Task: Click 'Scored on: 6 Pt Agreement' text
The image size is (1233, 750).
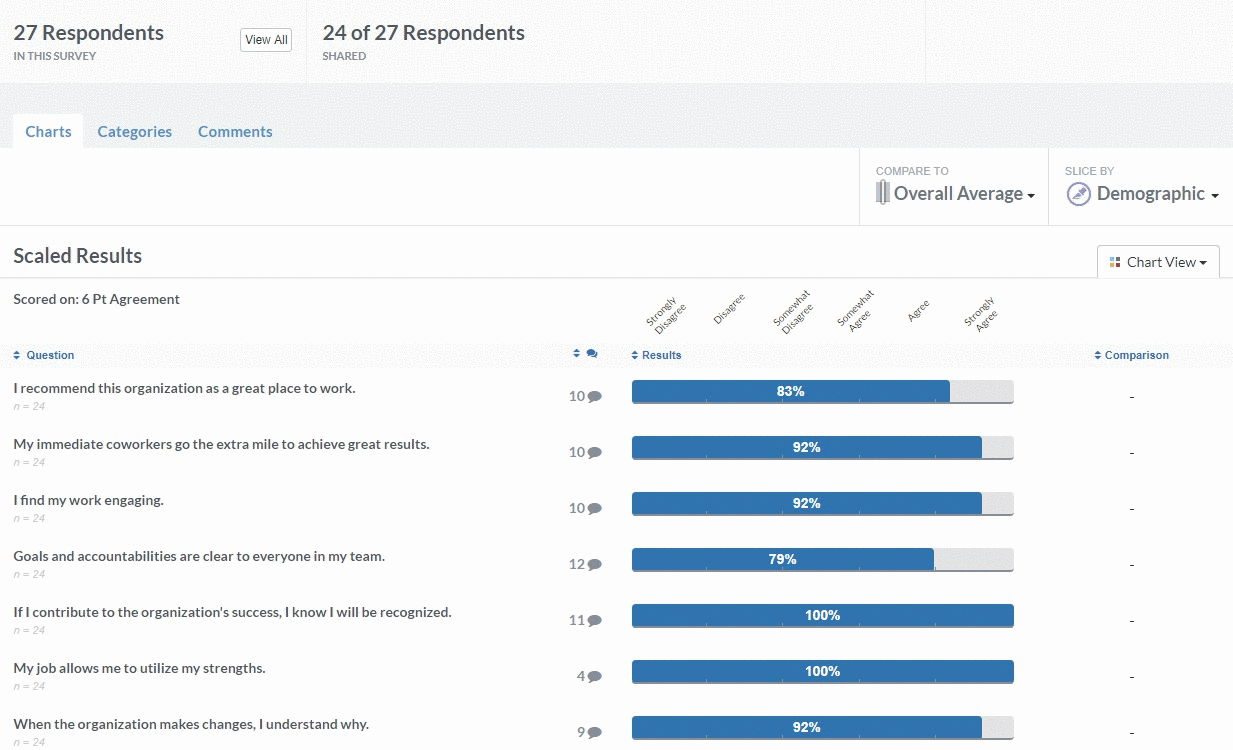Action: pyautogui.click(x=97, y=299)
